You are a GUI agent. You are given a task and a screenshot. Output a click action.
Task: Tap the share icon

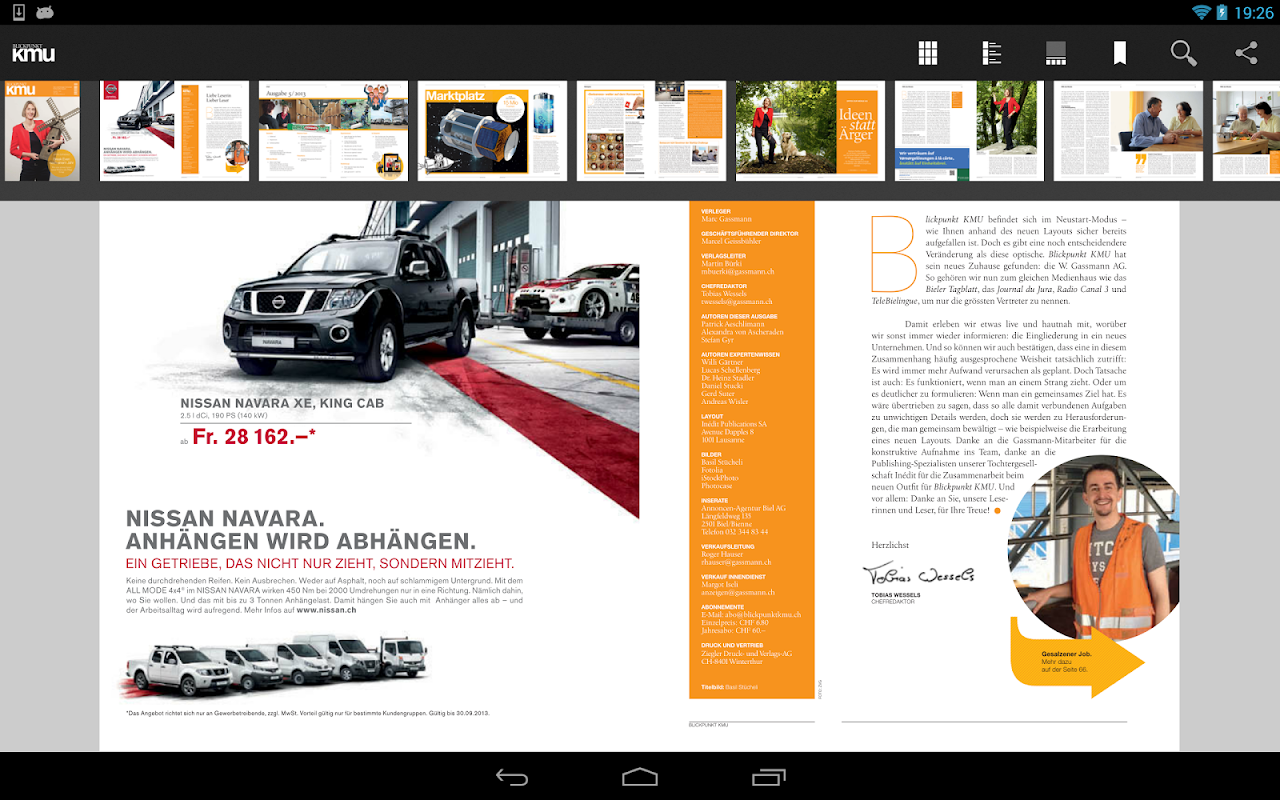tap(1246, 53)
